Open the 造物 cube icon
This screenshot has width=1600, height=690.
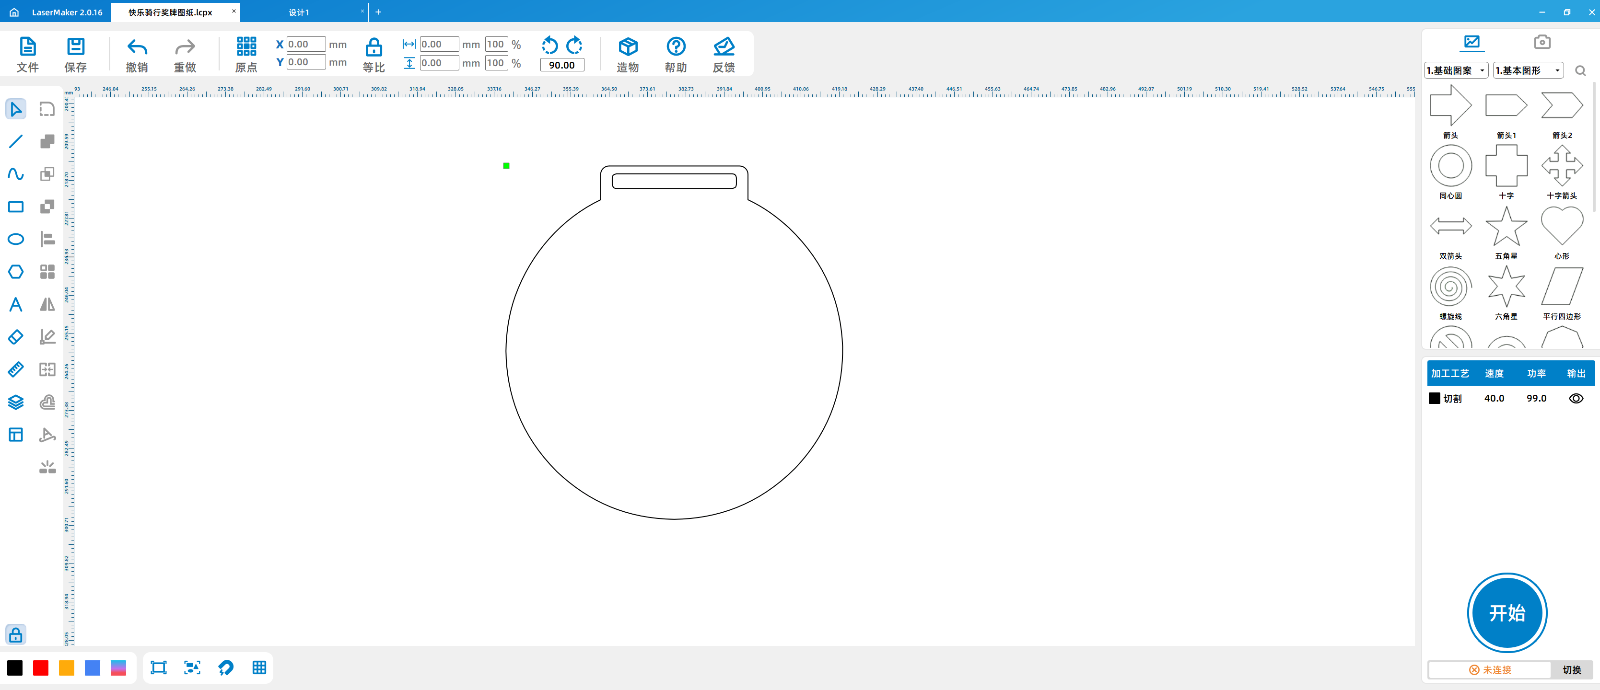[x=628, y=47]
